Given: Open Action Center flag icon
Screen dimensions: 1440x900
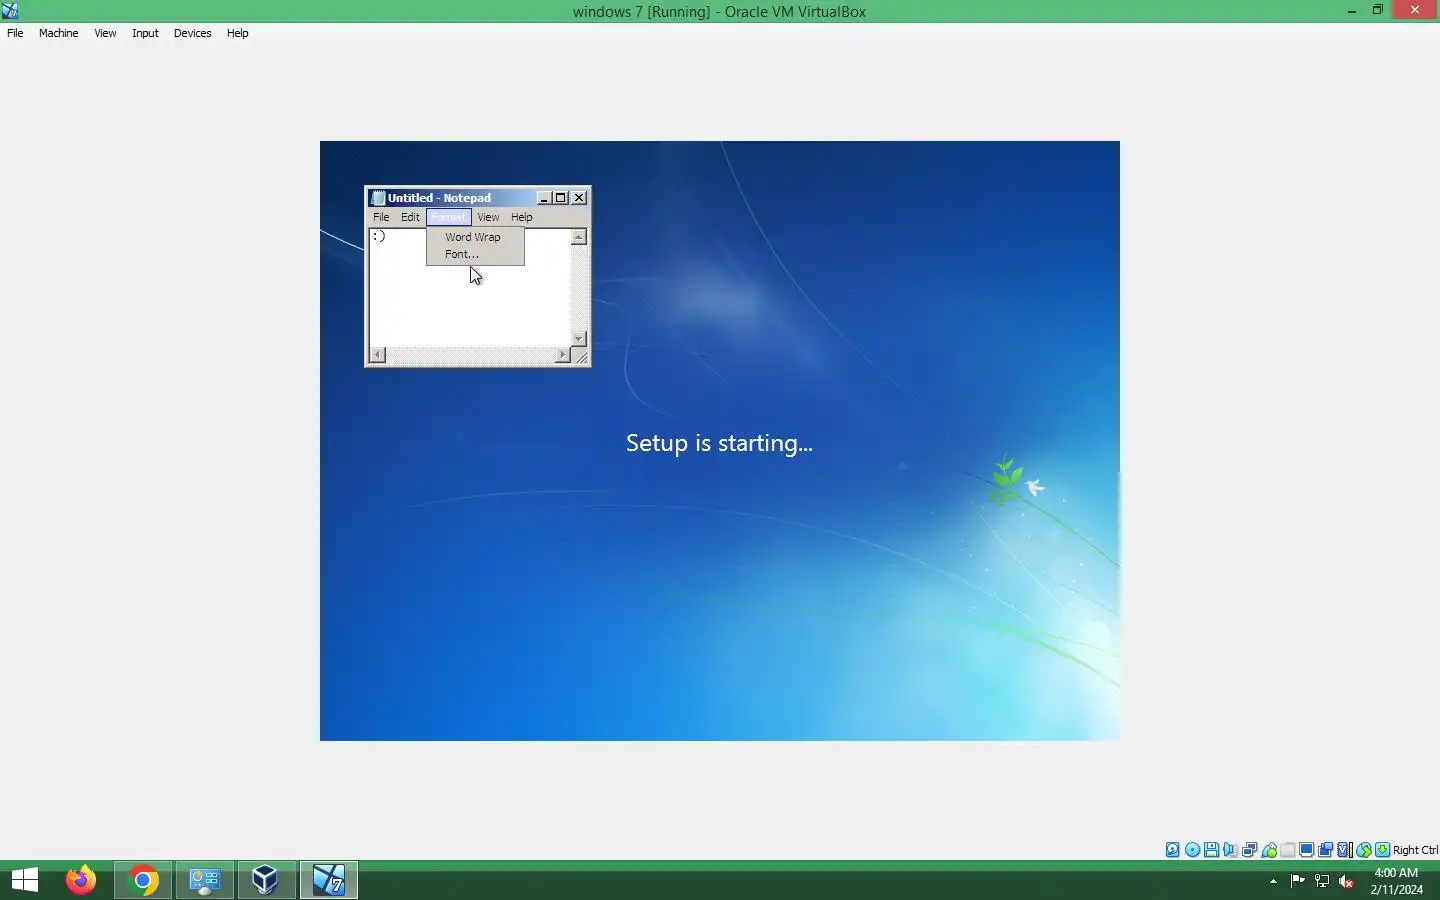Looking at the screenshot, I should click(1297, 881).
